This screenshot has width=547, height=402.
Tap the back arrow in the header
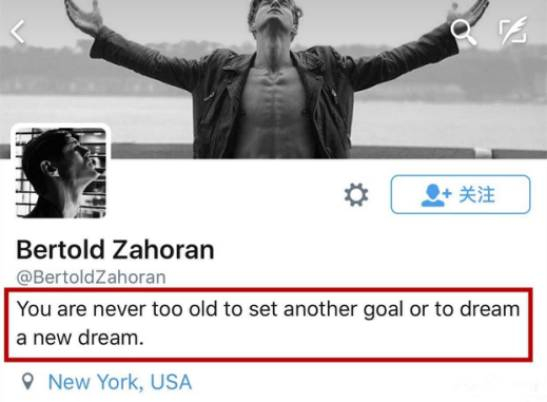(17, 32)
